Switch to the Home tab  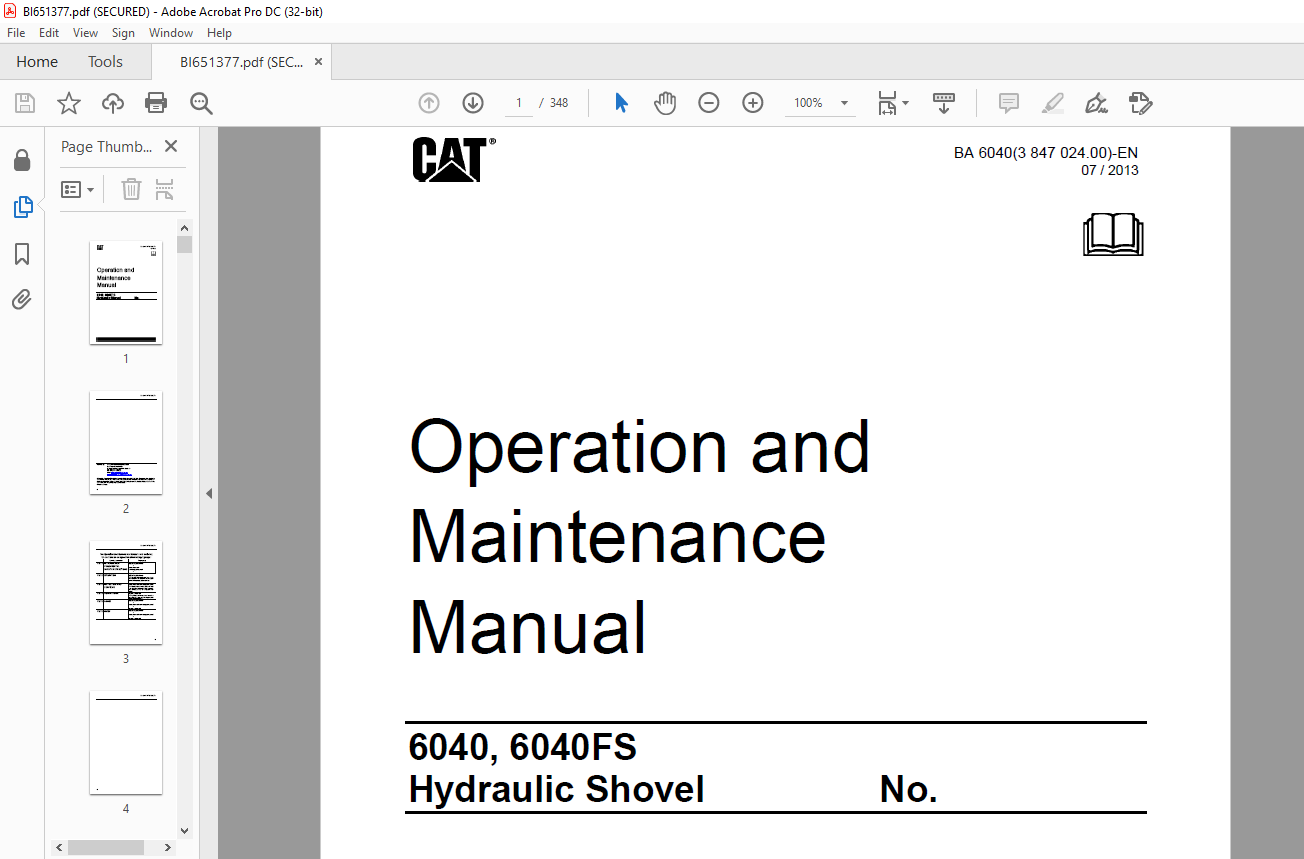click(37, 62)
